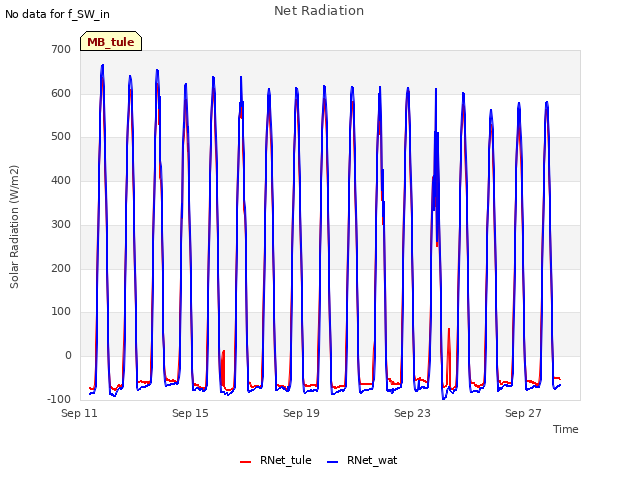Viewport: 640px width, 480px height.
Task: Click the Net Radiation chart title
Action: coord(319,11)
